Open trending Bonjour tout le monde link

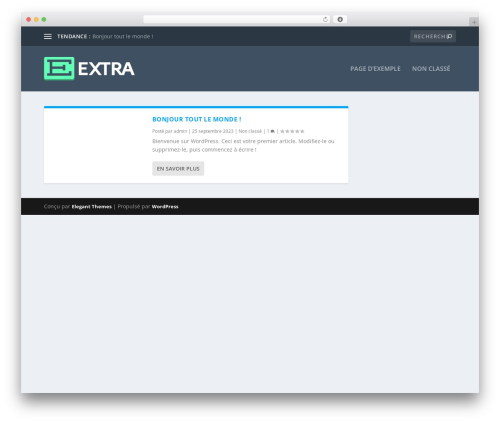tap(123, 36)
